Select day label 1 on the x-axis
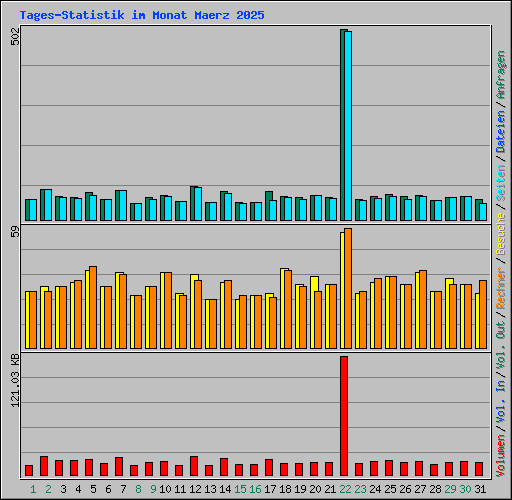 pyautogui.click(x=33, y=489)
